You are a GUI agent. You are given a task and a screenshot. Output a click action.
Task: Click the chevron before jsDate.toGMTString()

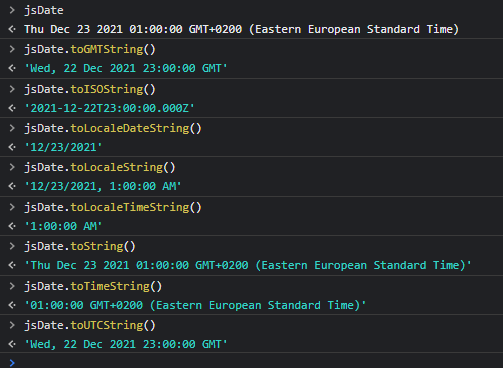point(12,49)
